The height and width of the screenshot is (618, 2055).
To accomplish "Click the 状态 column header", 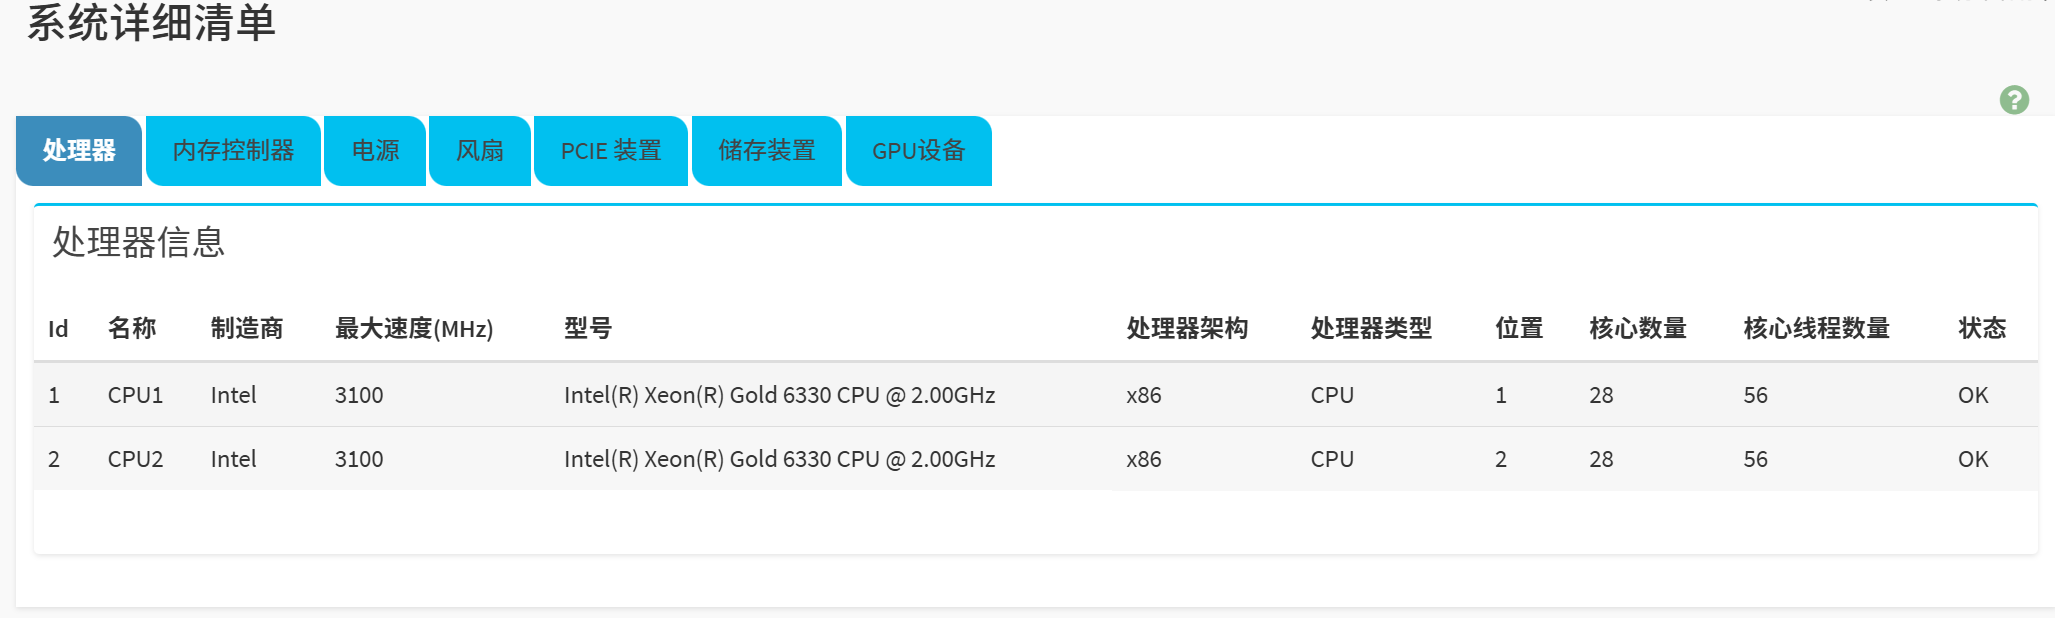I will (1982, 329).
